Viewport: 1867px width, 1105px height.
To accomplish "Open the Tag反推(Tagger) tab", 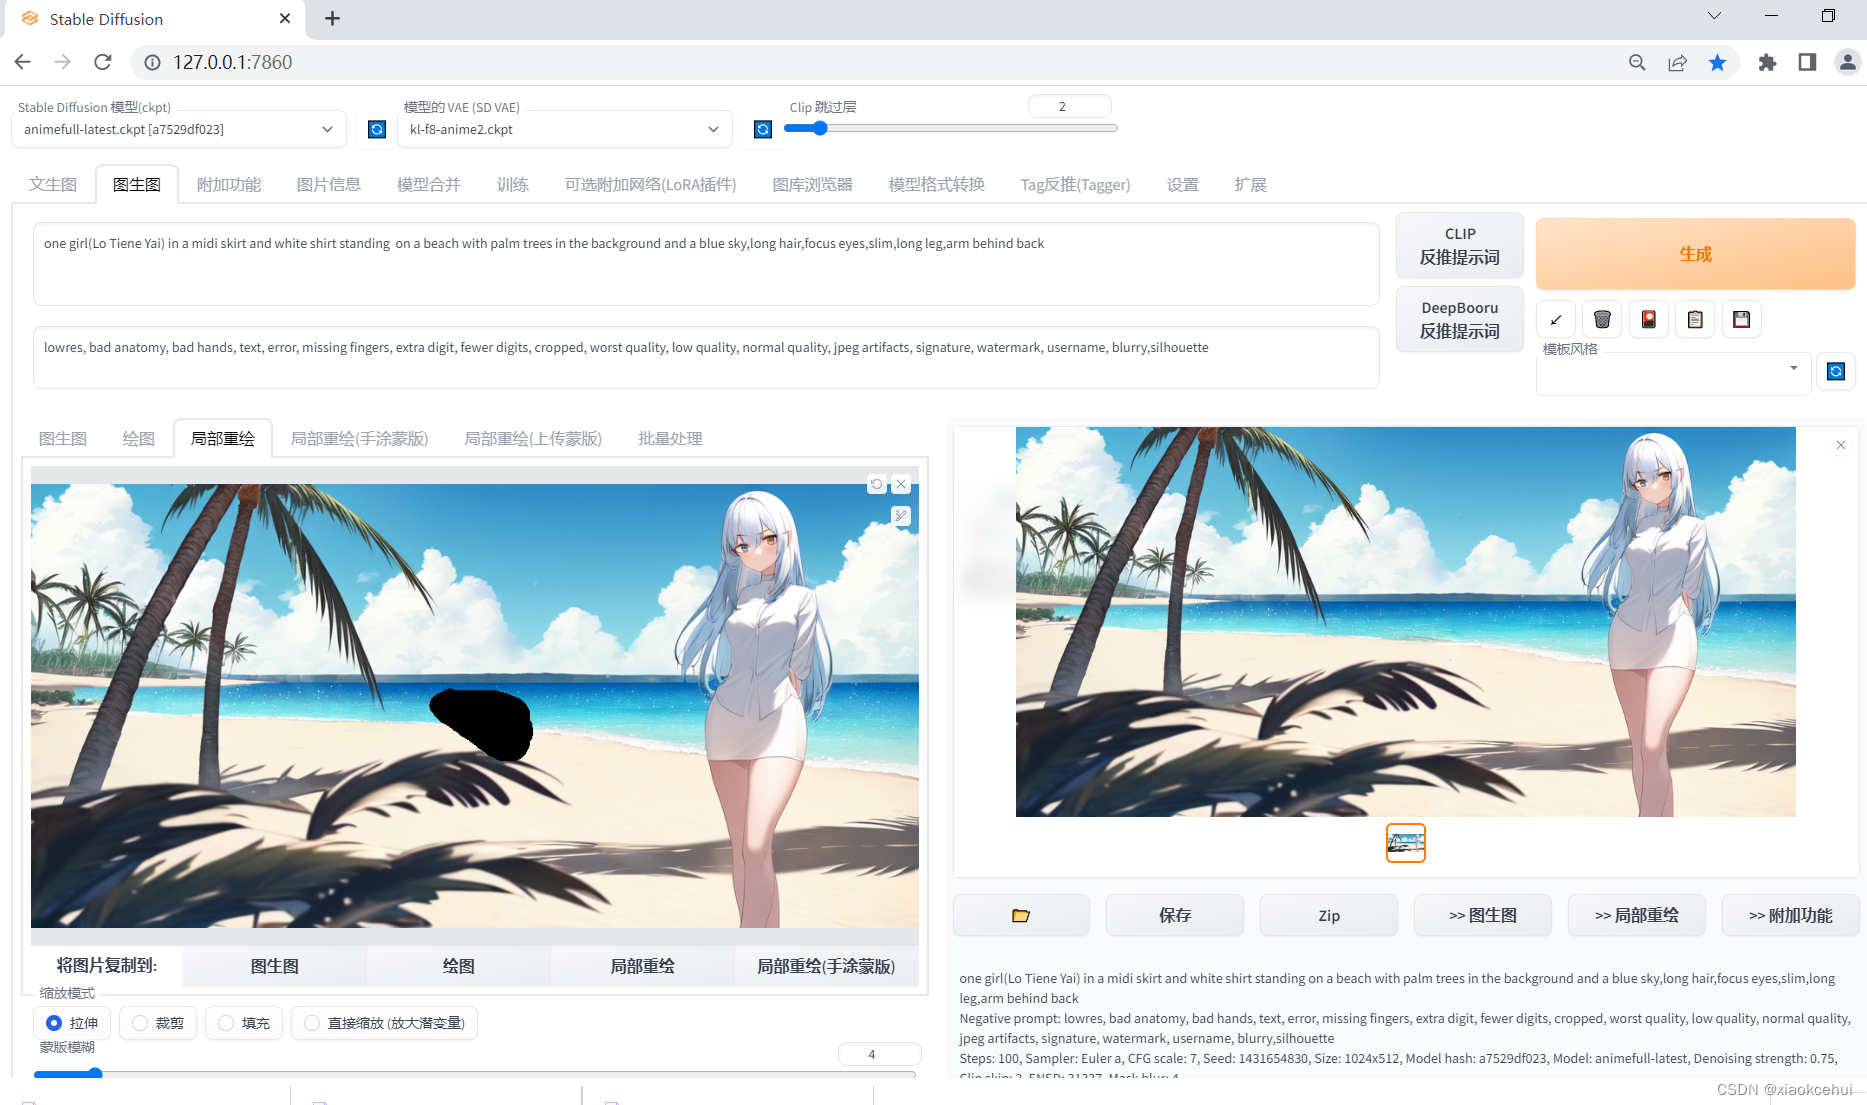I will [x=1076, y=184].
